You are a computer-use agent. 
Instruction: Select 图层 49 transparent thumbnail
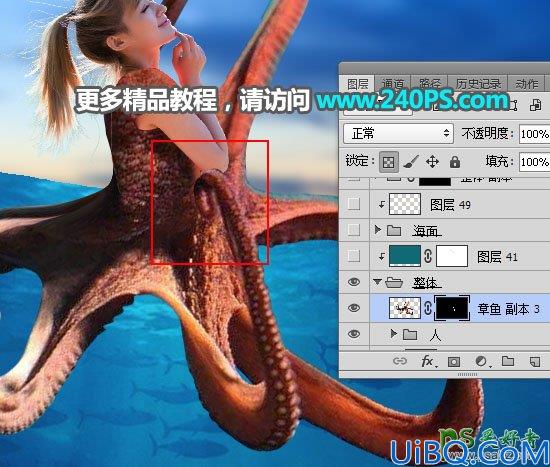click(405, 204)
